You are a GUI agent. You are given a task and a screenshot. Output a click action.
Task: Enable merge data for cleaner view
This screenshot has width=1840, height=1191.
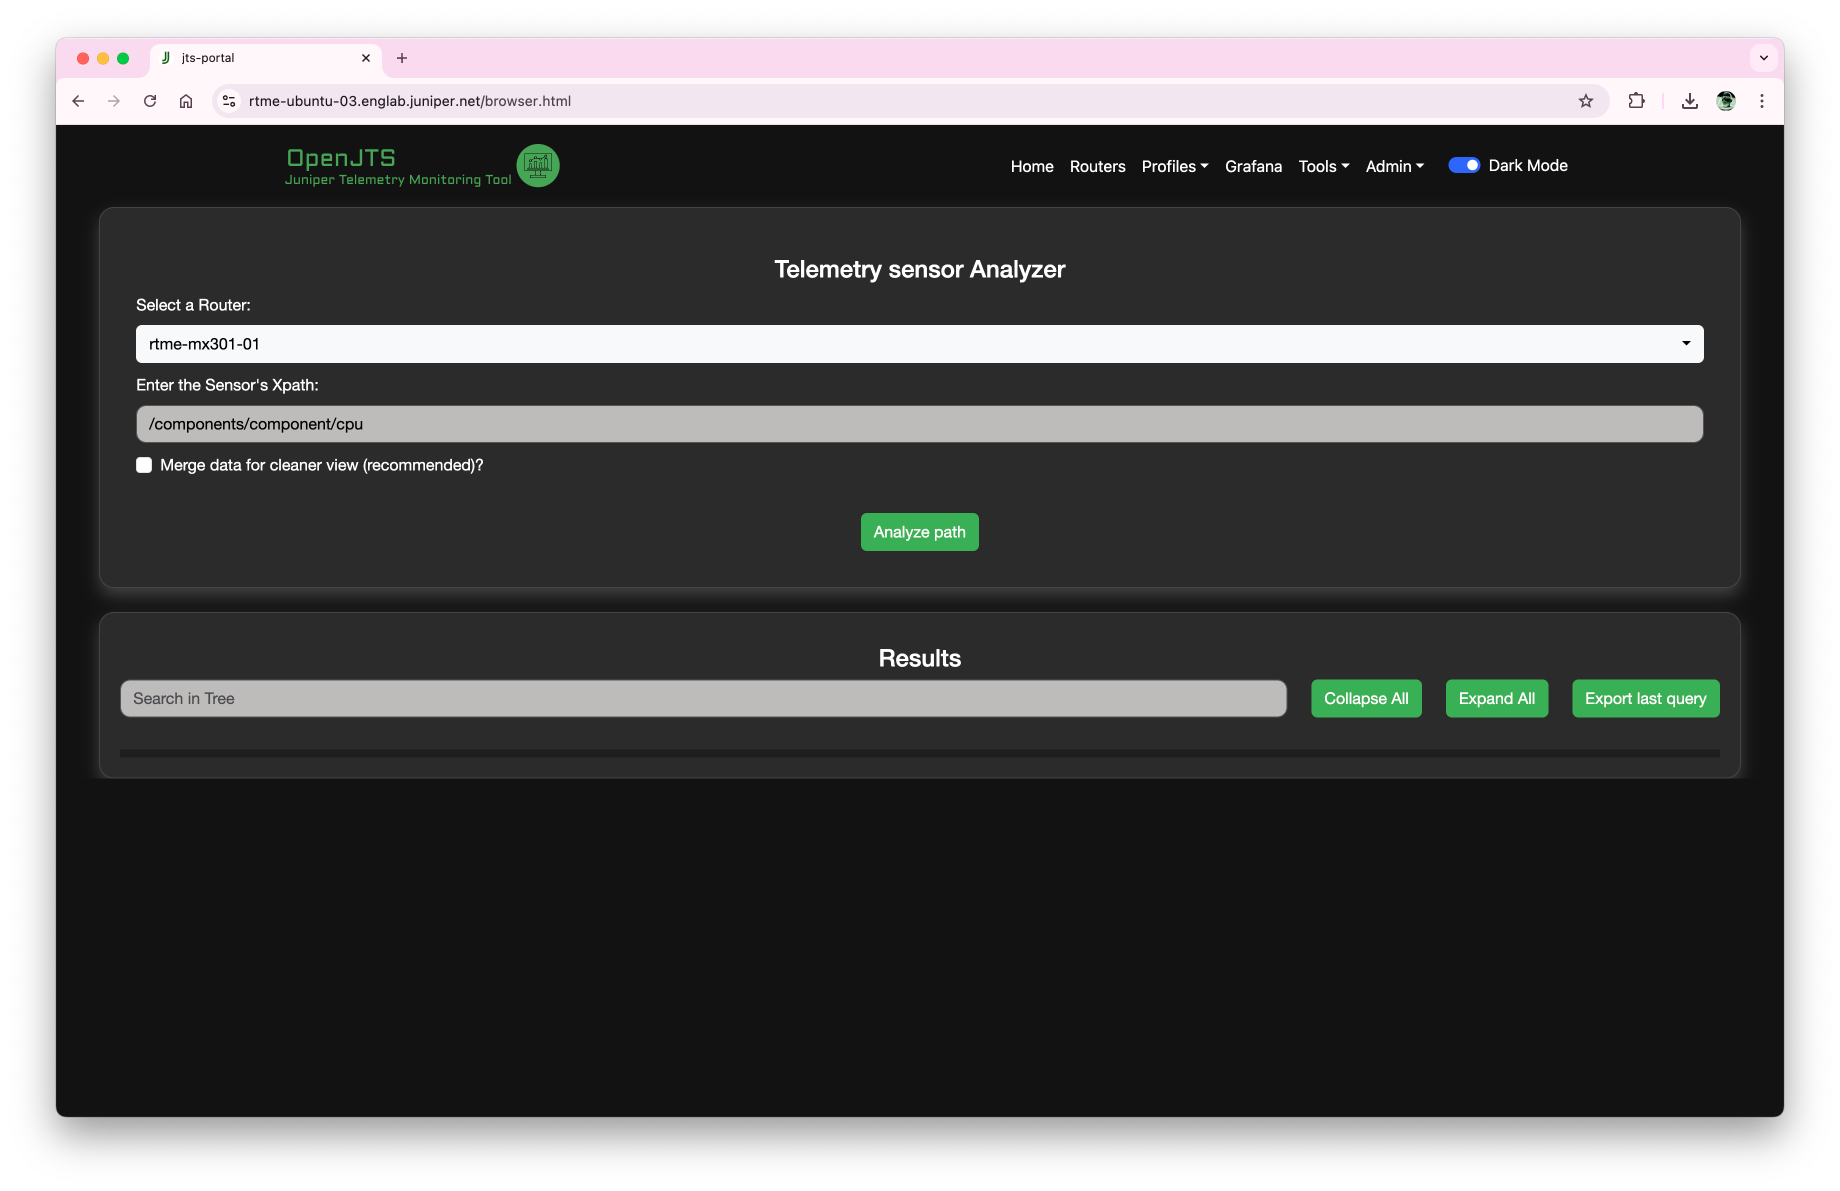pyautogui.click(x=144, y=465)
